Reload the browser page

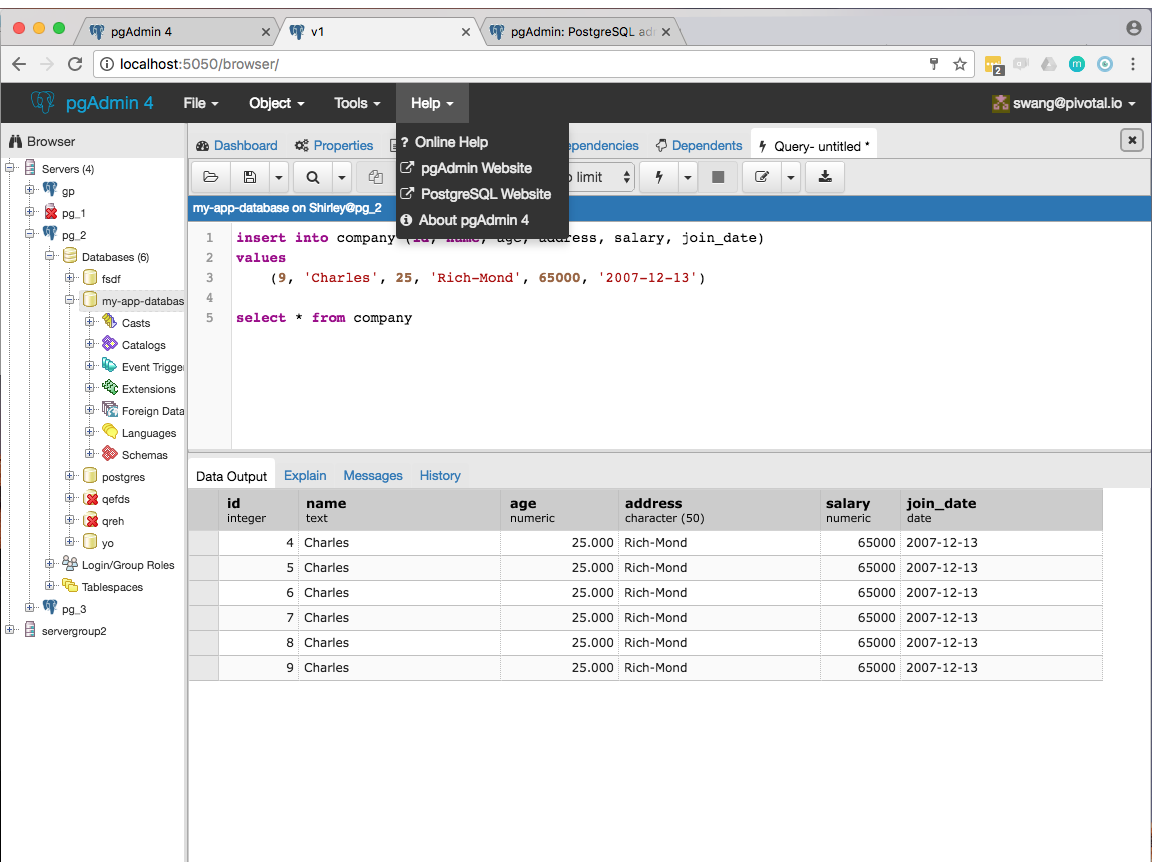point(75,64)
